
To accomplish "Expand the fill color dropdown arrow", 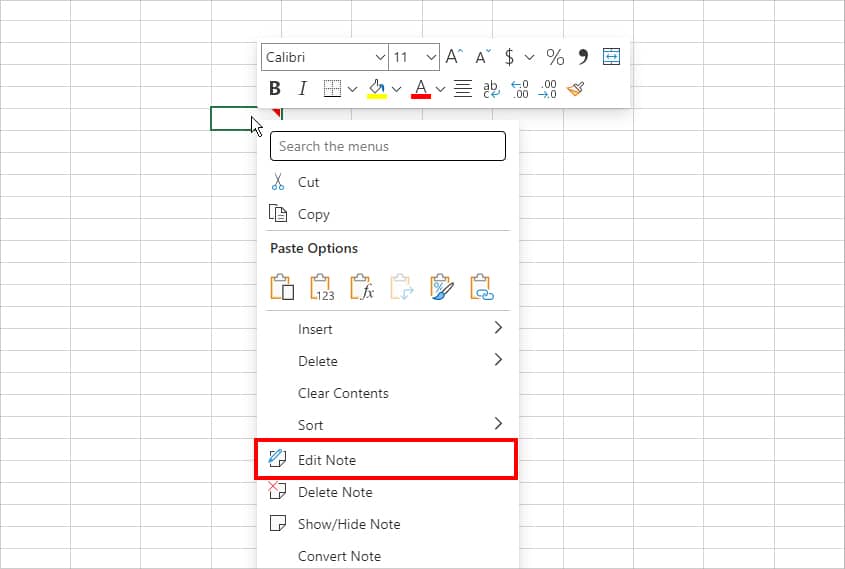I will click(x=397, y=89).
